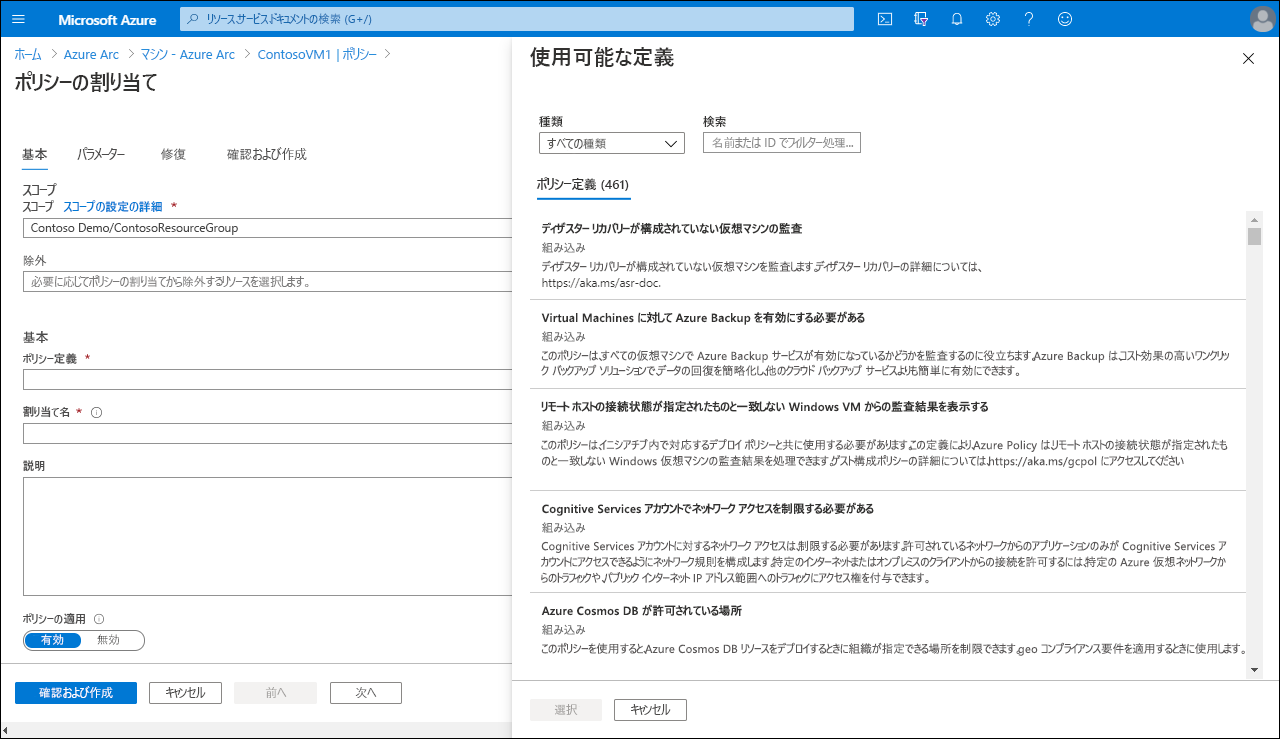Open the hamburger portal menu
This screenshot has height=739, width=1280.
click(x=17, y=19)
